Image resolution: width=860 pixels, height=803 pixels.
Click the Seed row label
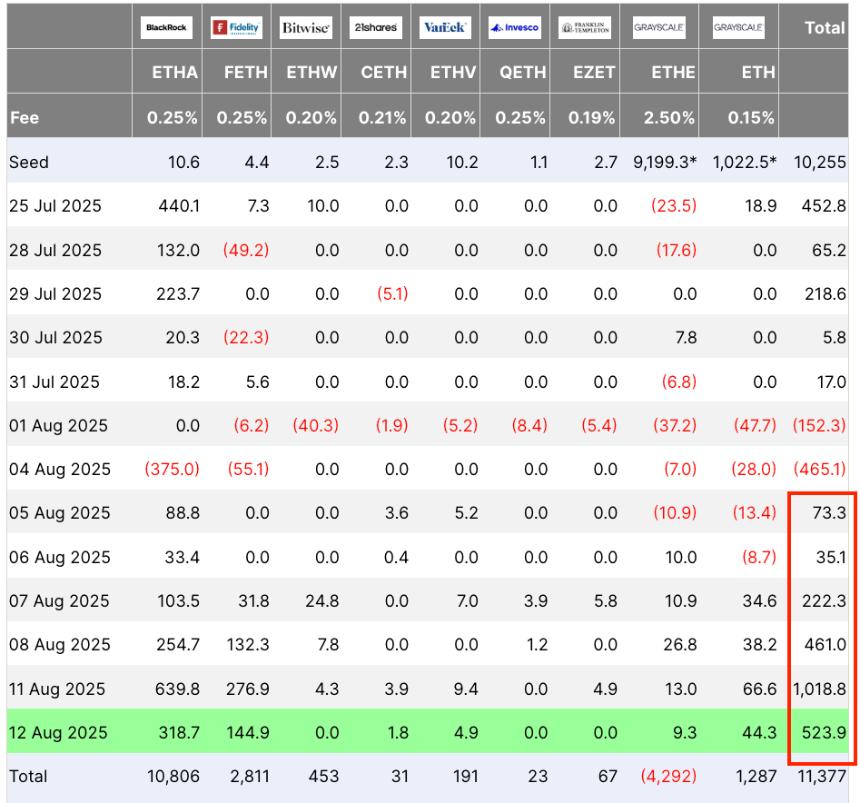coord(29,162)
